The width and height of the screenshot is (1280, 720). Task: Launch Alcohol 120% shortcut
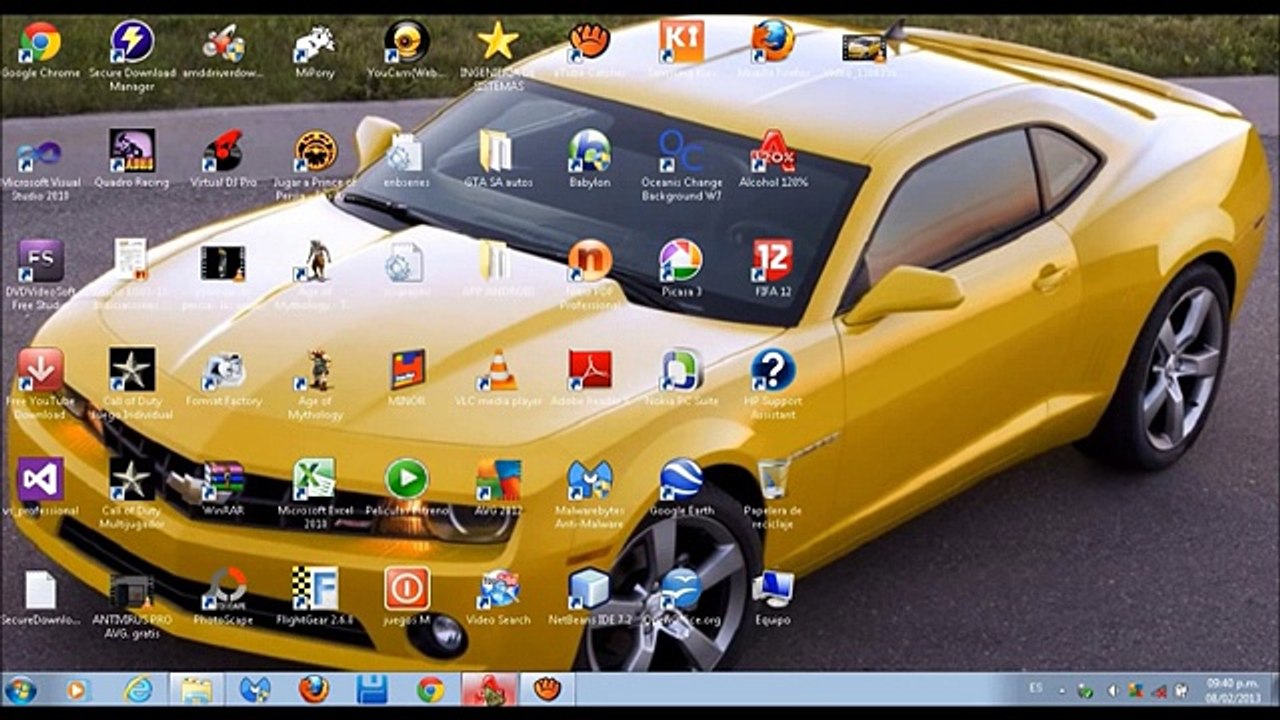[773, 152]
